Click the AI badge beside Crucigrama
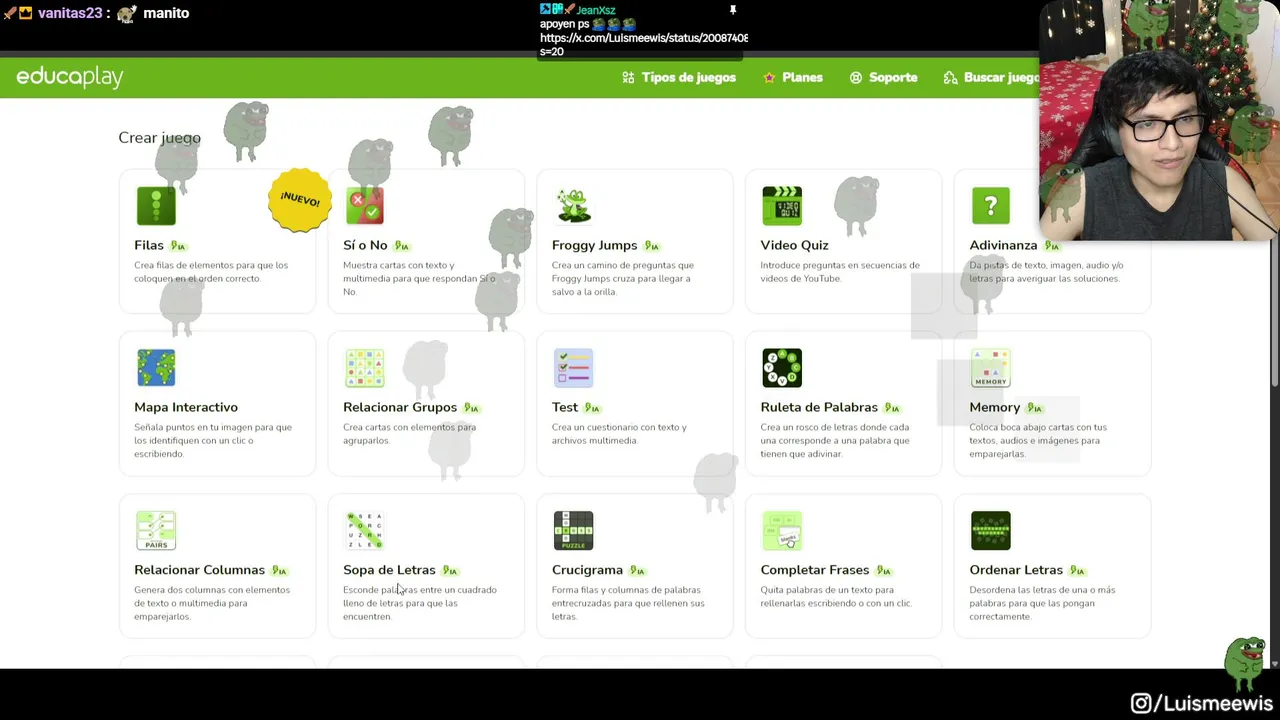Image resolution: width=1280 pixels, height=720 pixels. tap(638, 571)
